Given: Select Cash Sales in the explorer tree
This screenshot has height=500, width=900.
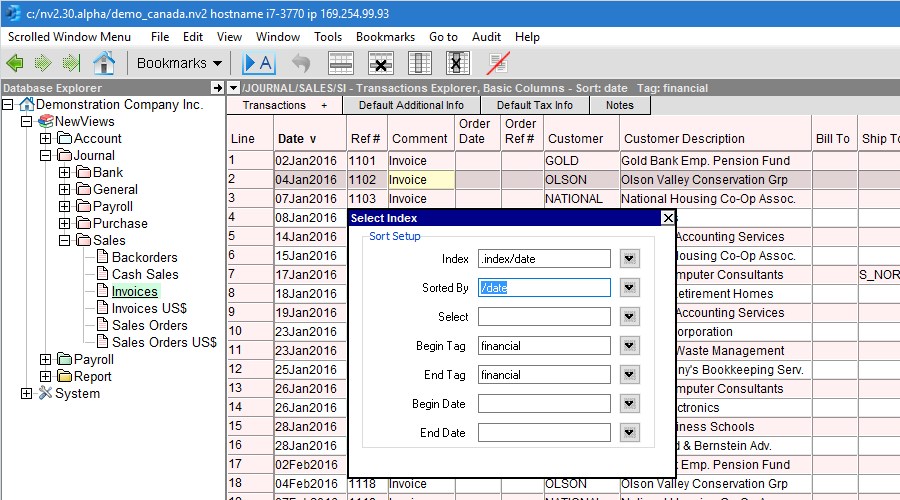Looking at the screenshot, I should coord(144,274).
